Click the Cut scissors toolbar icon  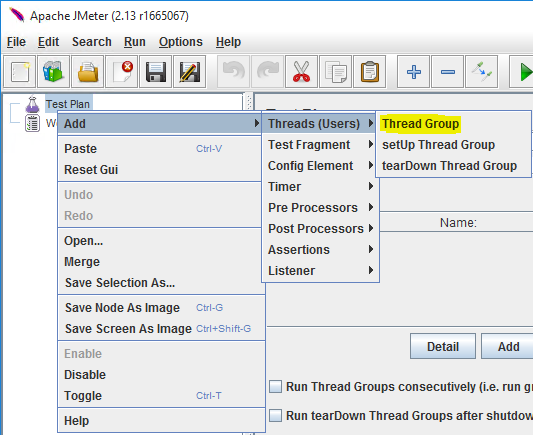point(302,72)
